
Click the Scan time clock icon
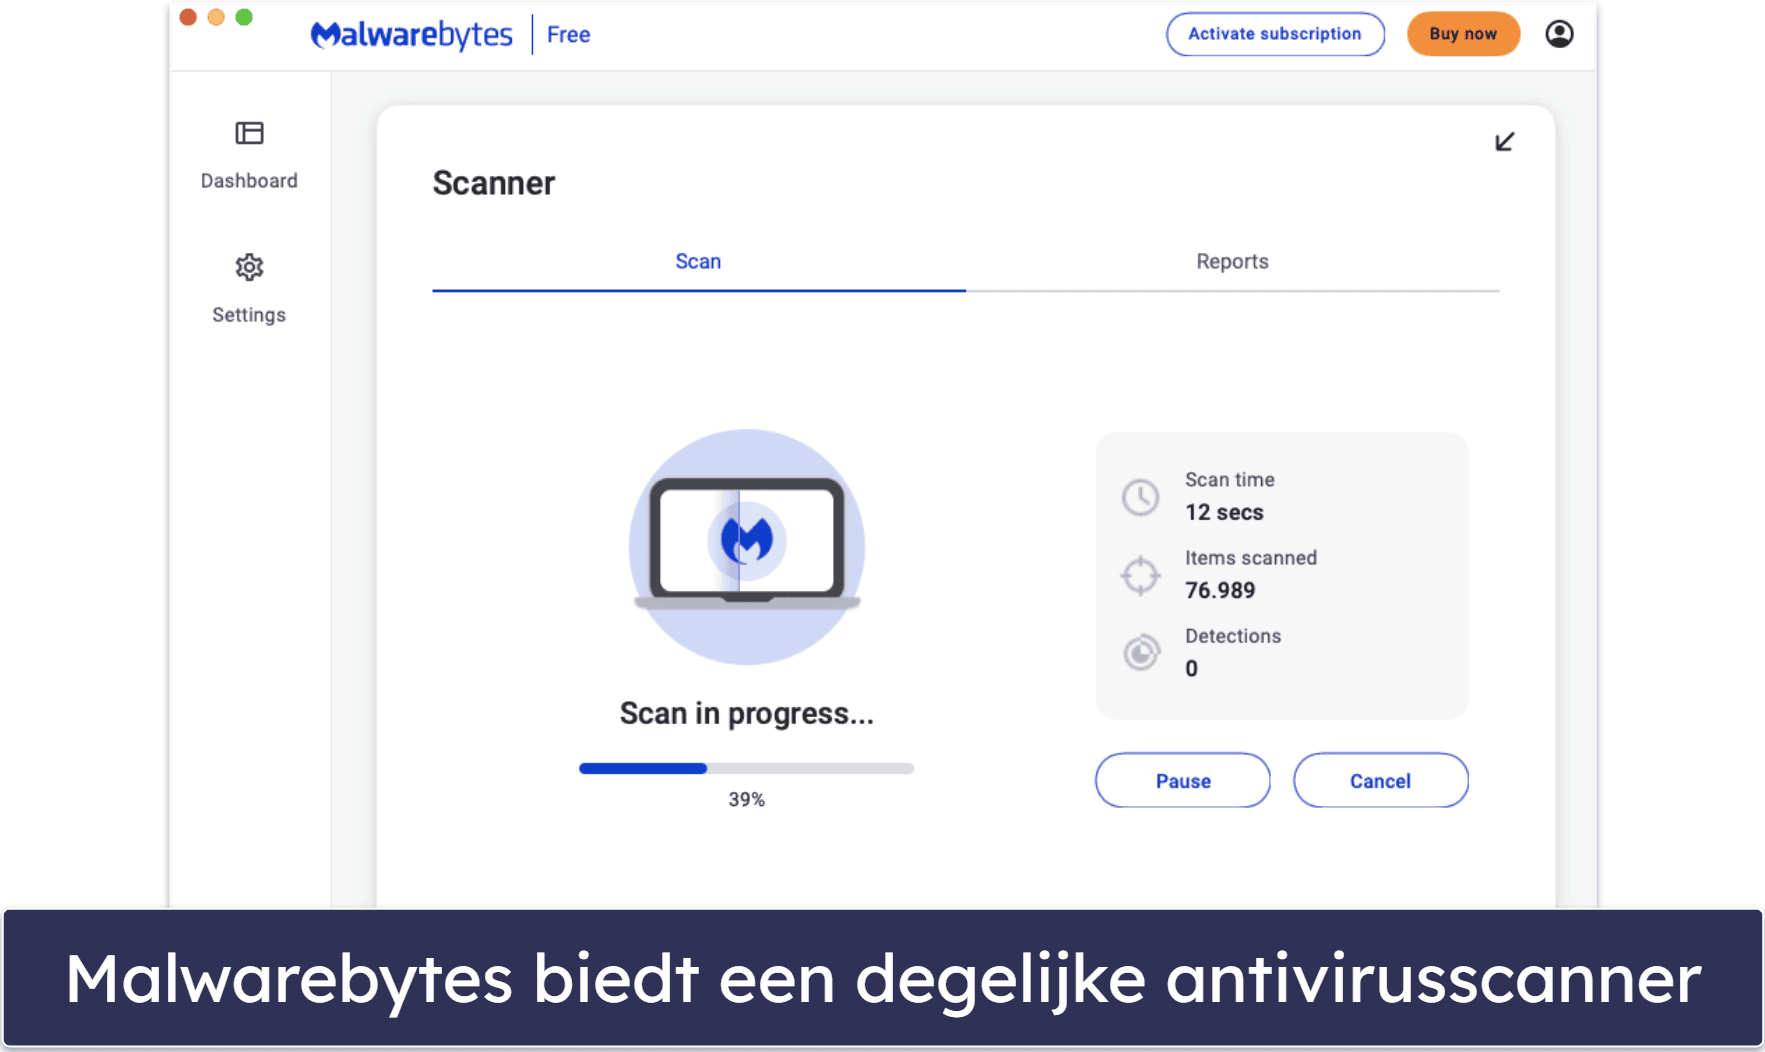pos(1140,497)
